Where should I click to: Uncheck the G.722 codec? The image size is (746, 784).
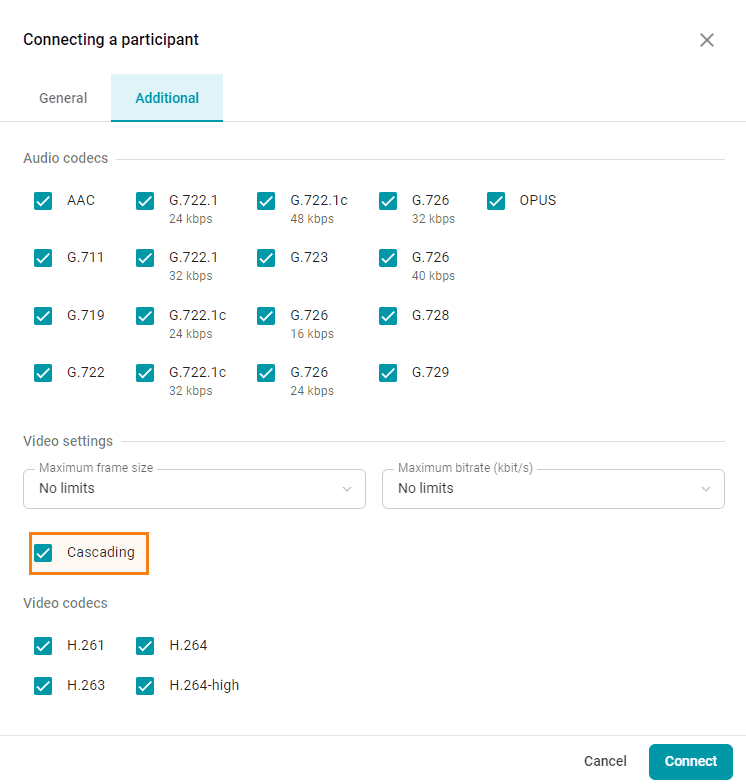43,373
